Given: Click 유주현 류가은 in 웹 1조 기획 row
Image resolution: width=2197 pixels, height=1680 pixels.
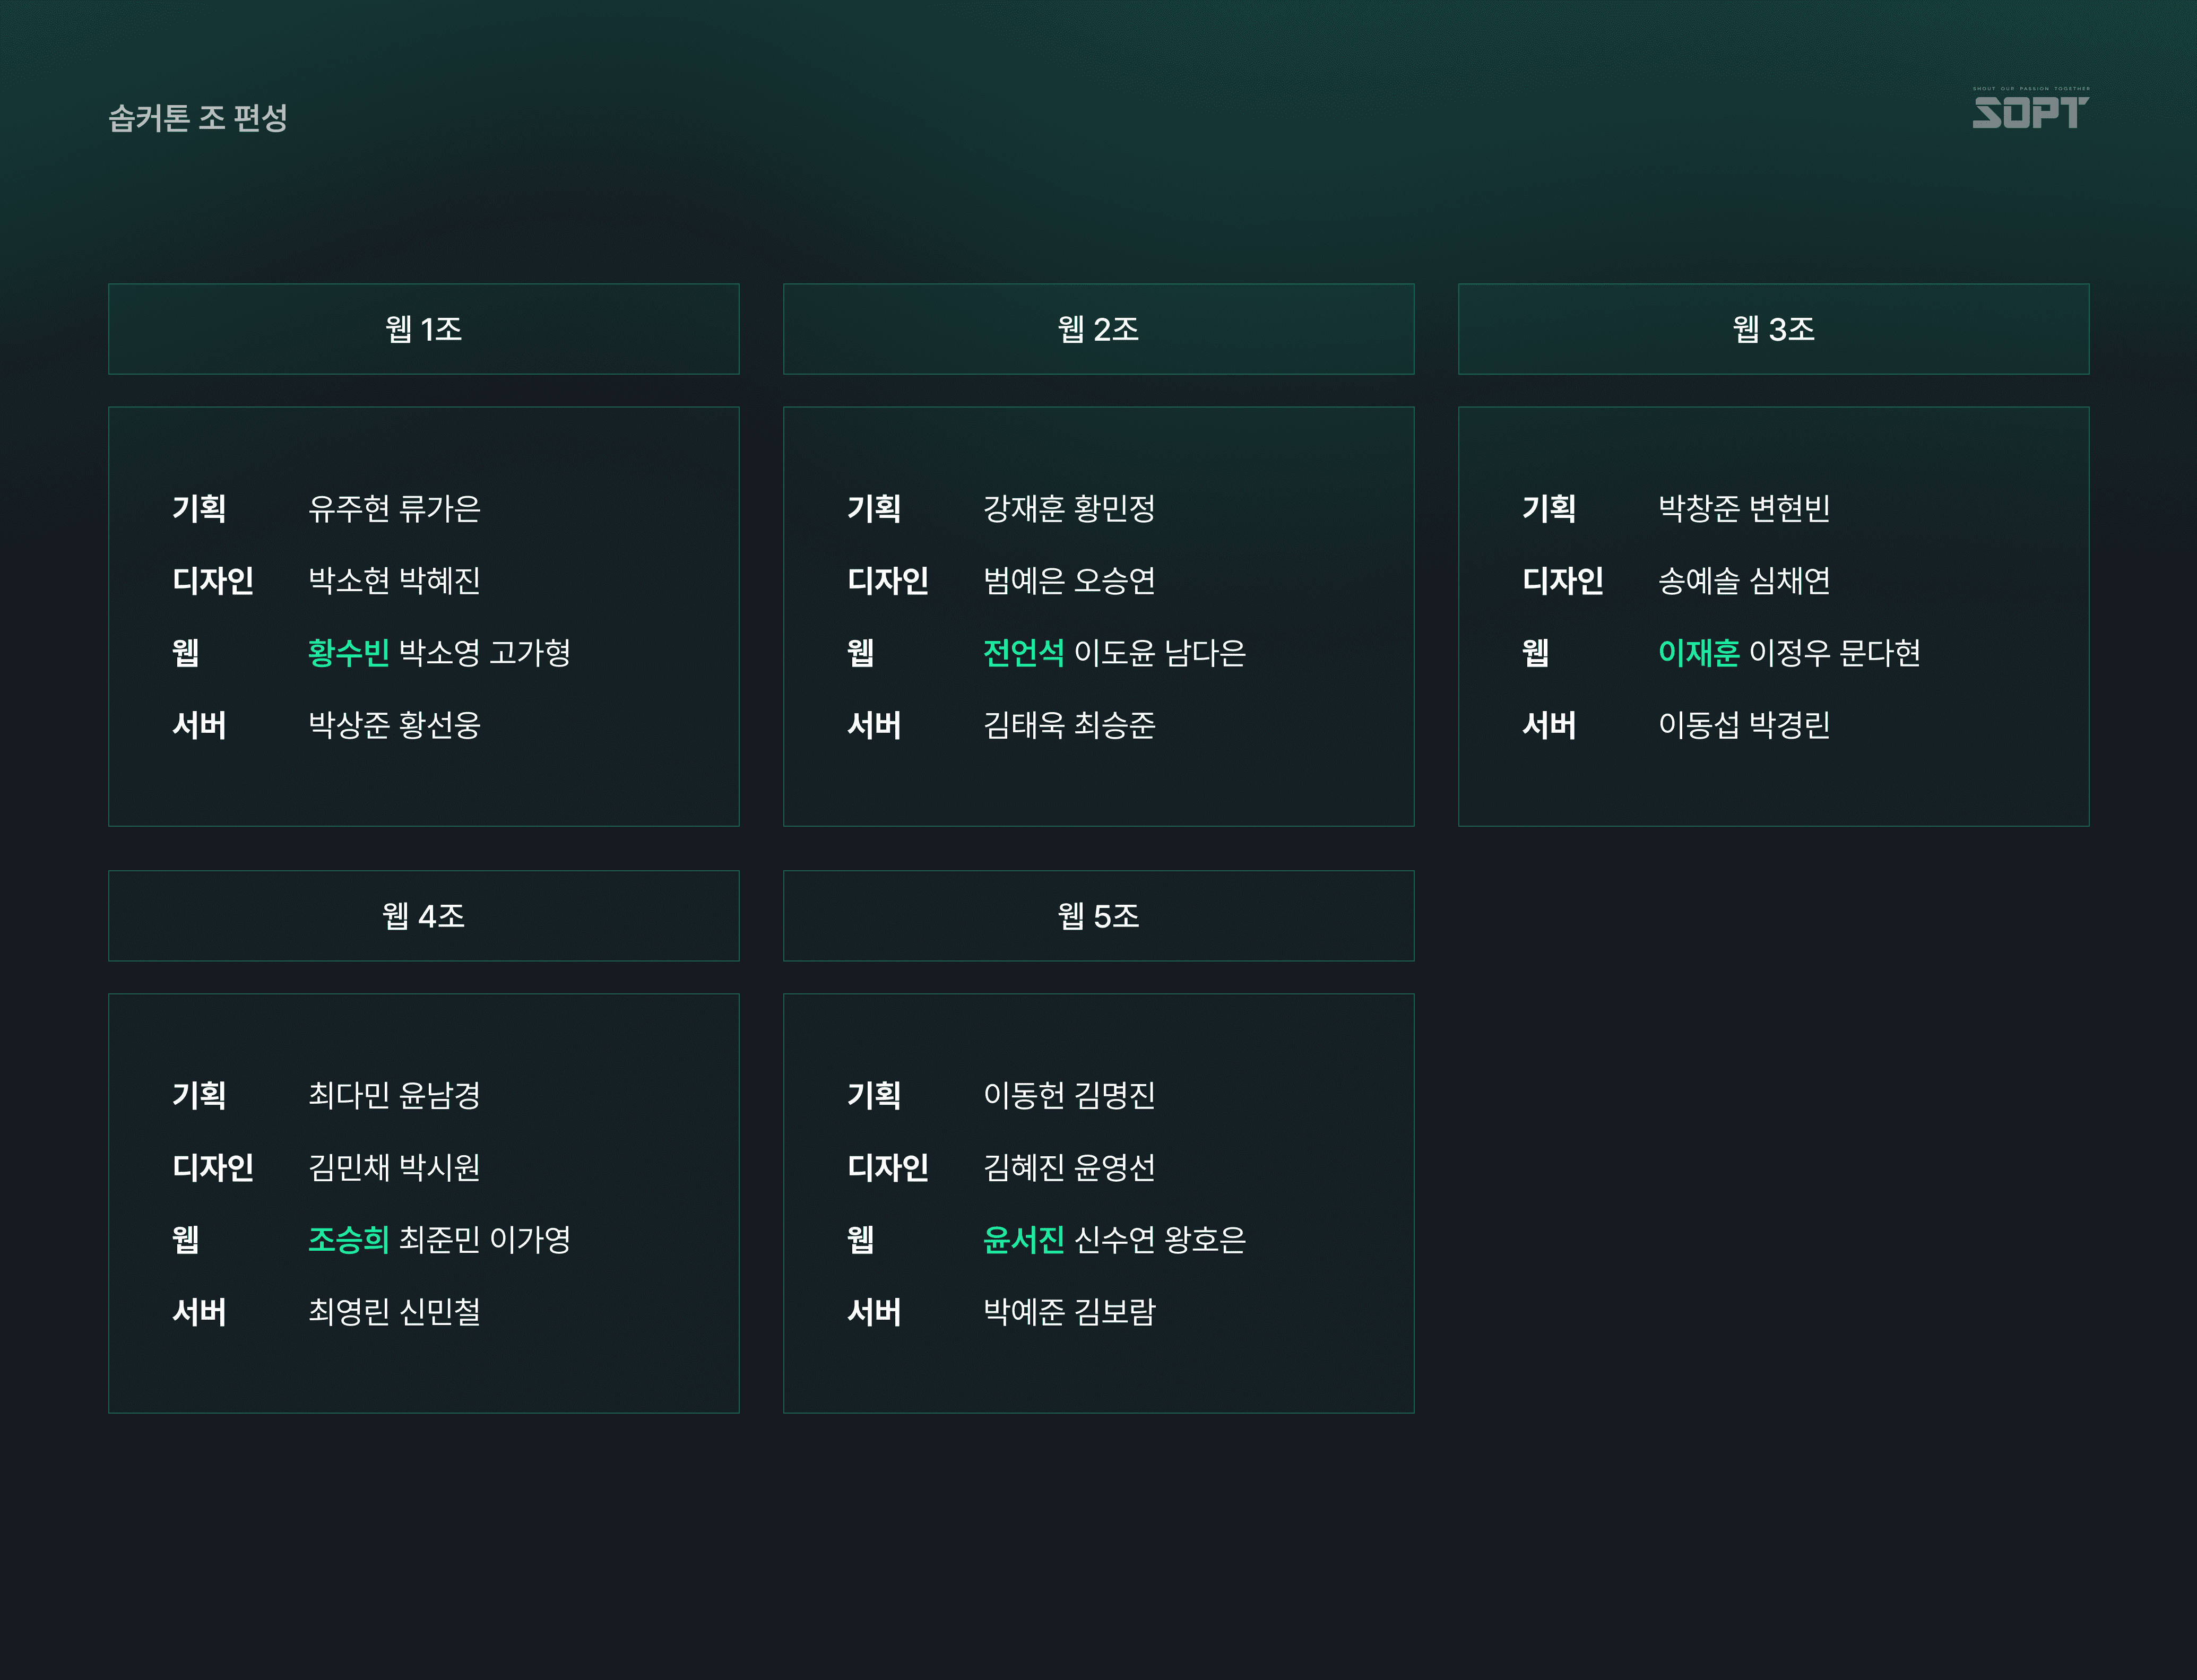Looking at the screenshot, I should pyautogui.click(x=394, y=509).
